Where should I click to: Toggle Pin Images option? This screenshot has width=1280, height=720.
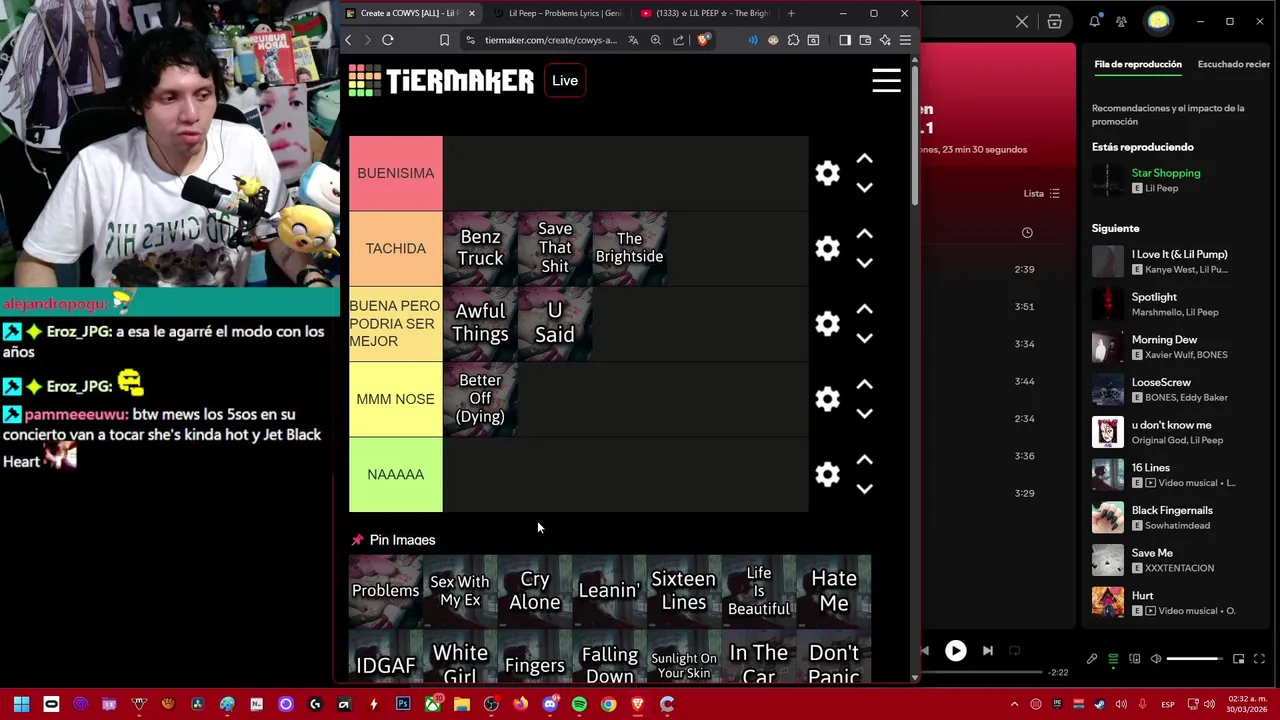(x=393, y=540)
